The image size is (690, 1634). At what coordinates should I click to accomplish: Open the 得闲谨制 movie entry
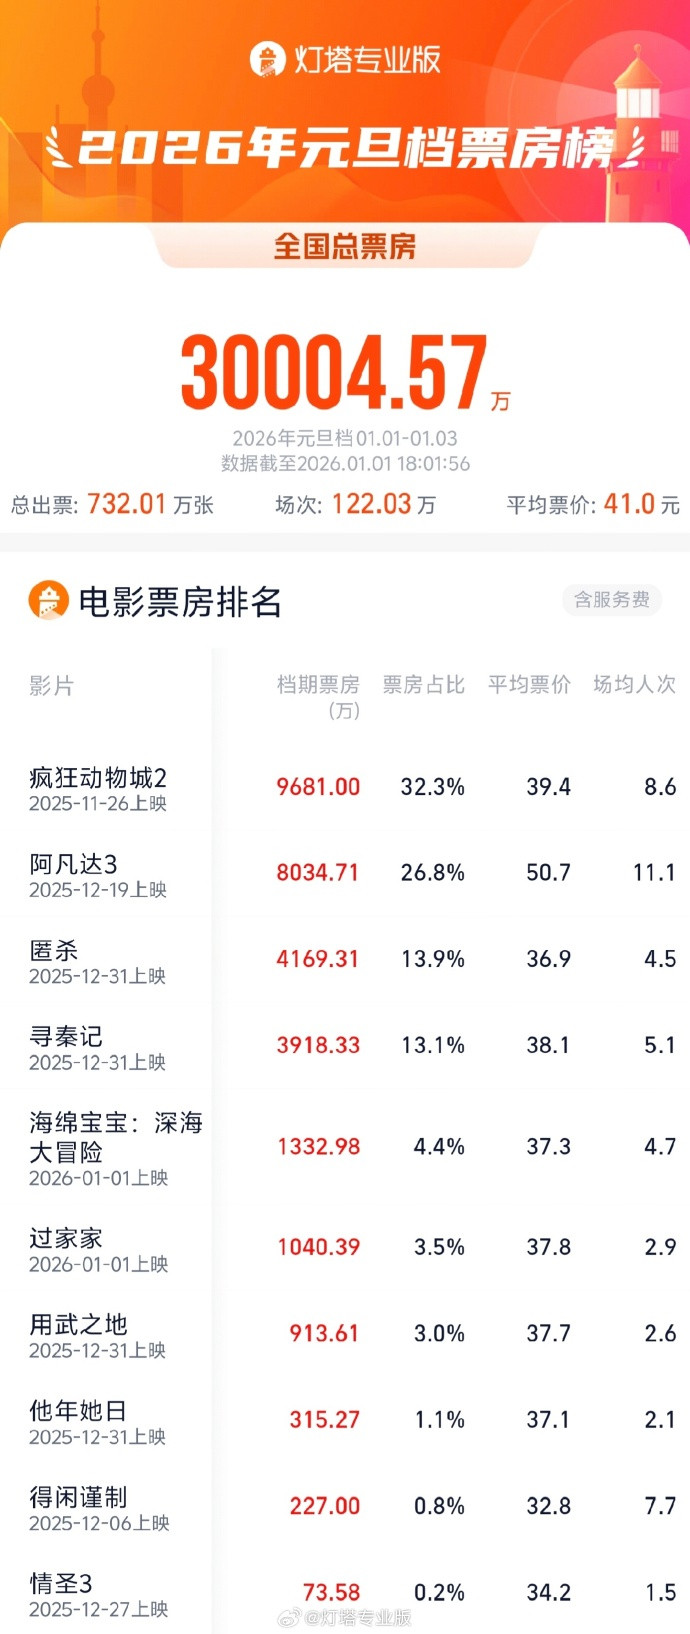[78, 1496]
